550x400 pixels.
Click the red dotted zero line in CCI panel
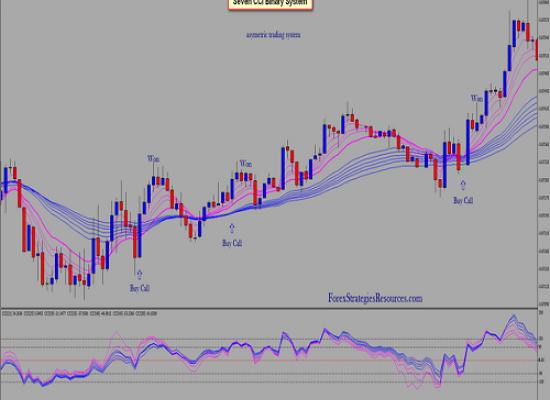(x=269, y=360)
